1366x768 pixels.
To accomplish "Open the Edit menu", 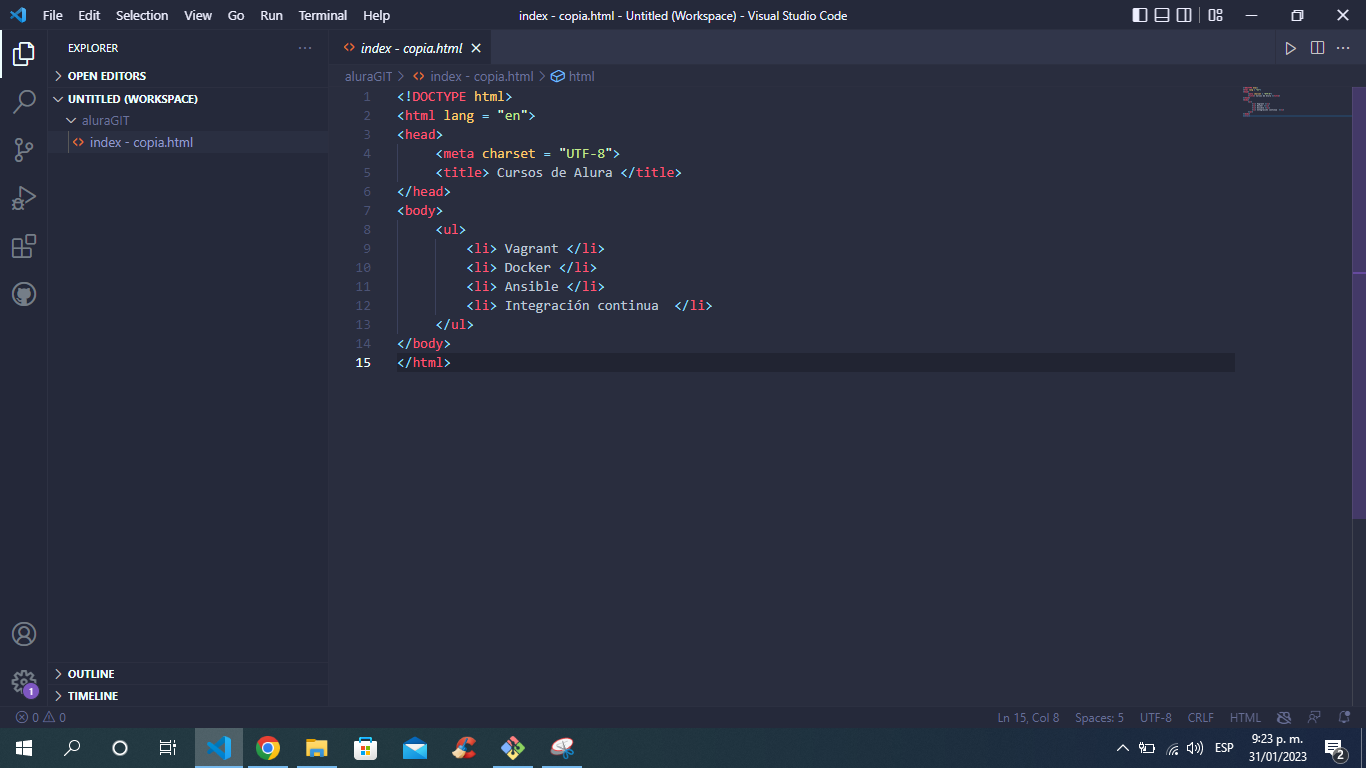I will click(x=89, y=15).
